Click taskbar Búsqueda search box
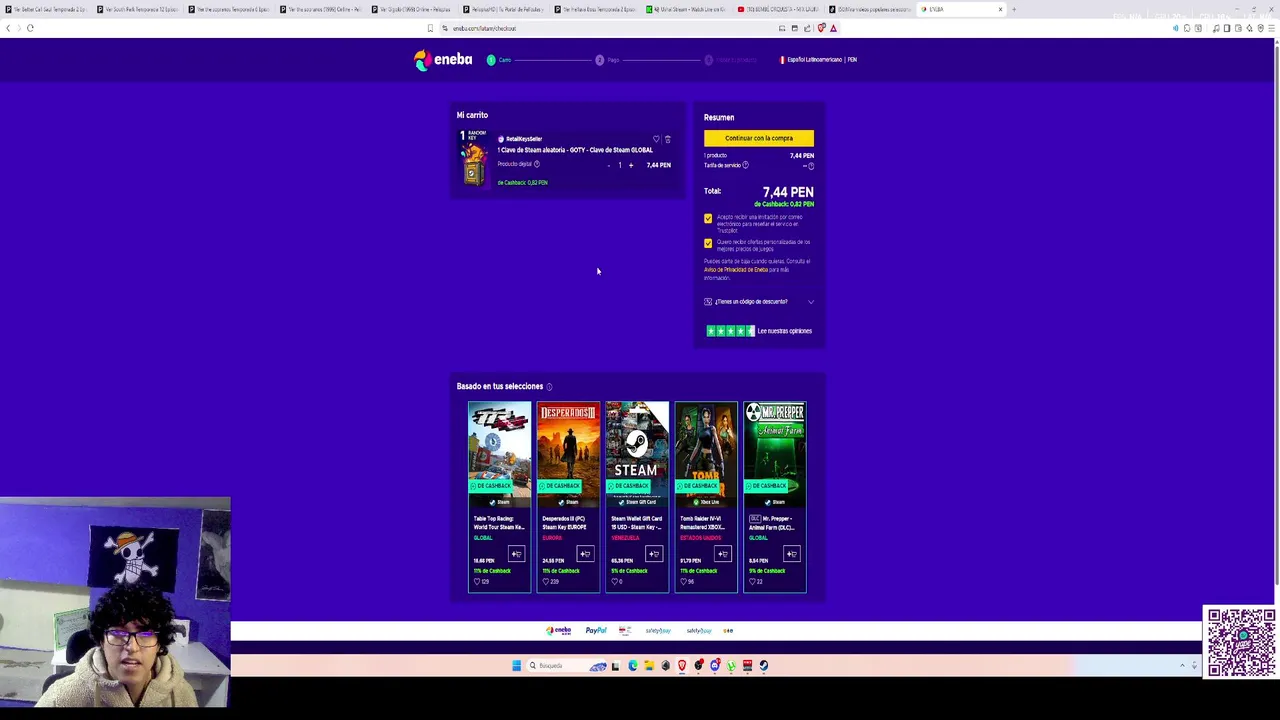Screen dimensions: 1280x720 (x=567, y=666)
